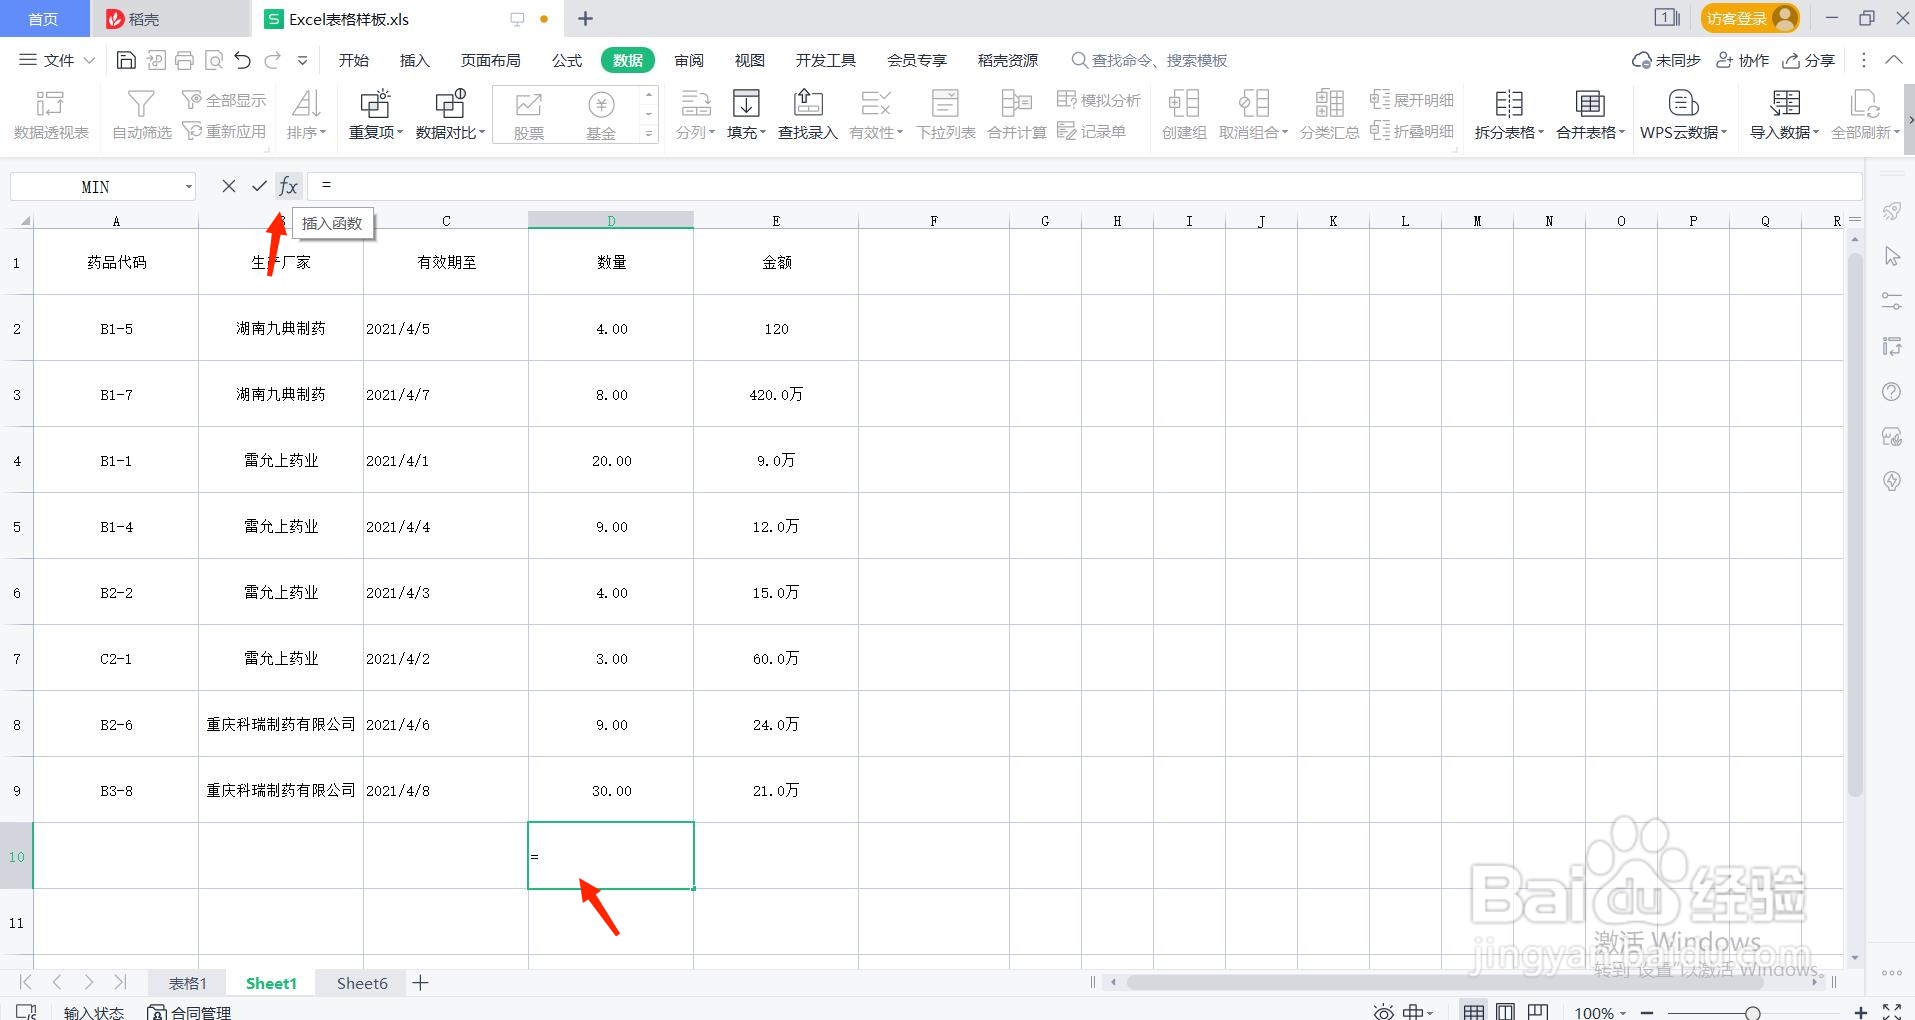1915x1020 pixels.
Task: Add a new sheet with plus button
Action: coord(421,983)
